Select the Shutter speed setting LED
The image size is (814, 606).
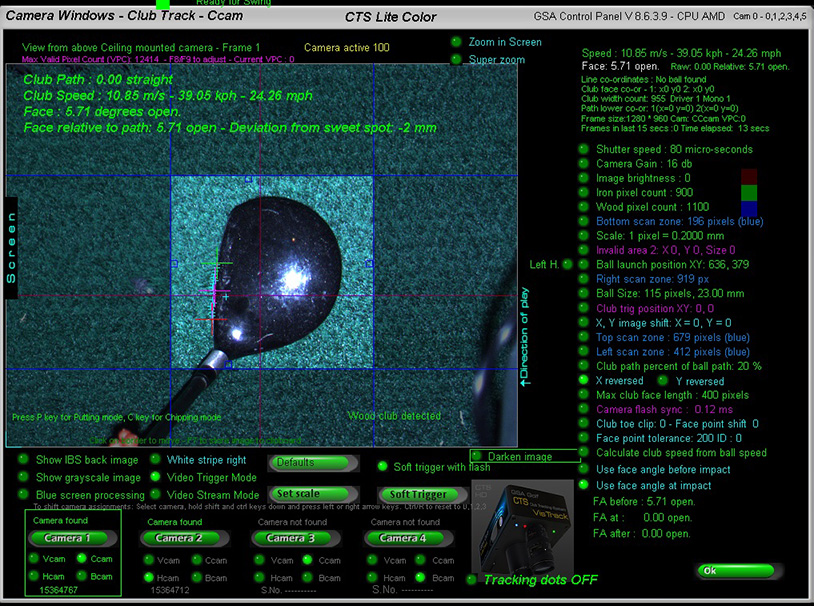(x=584, y=149)
